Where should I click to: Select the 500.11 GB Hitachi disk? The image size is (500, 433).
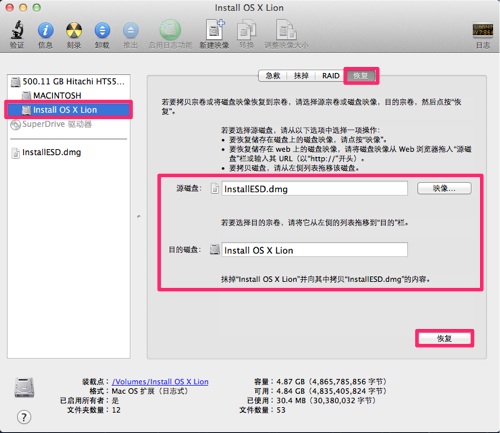point(68,81)
